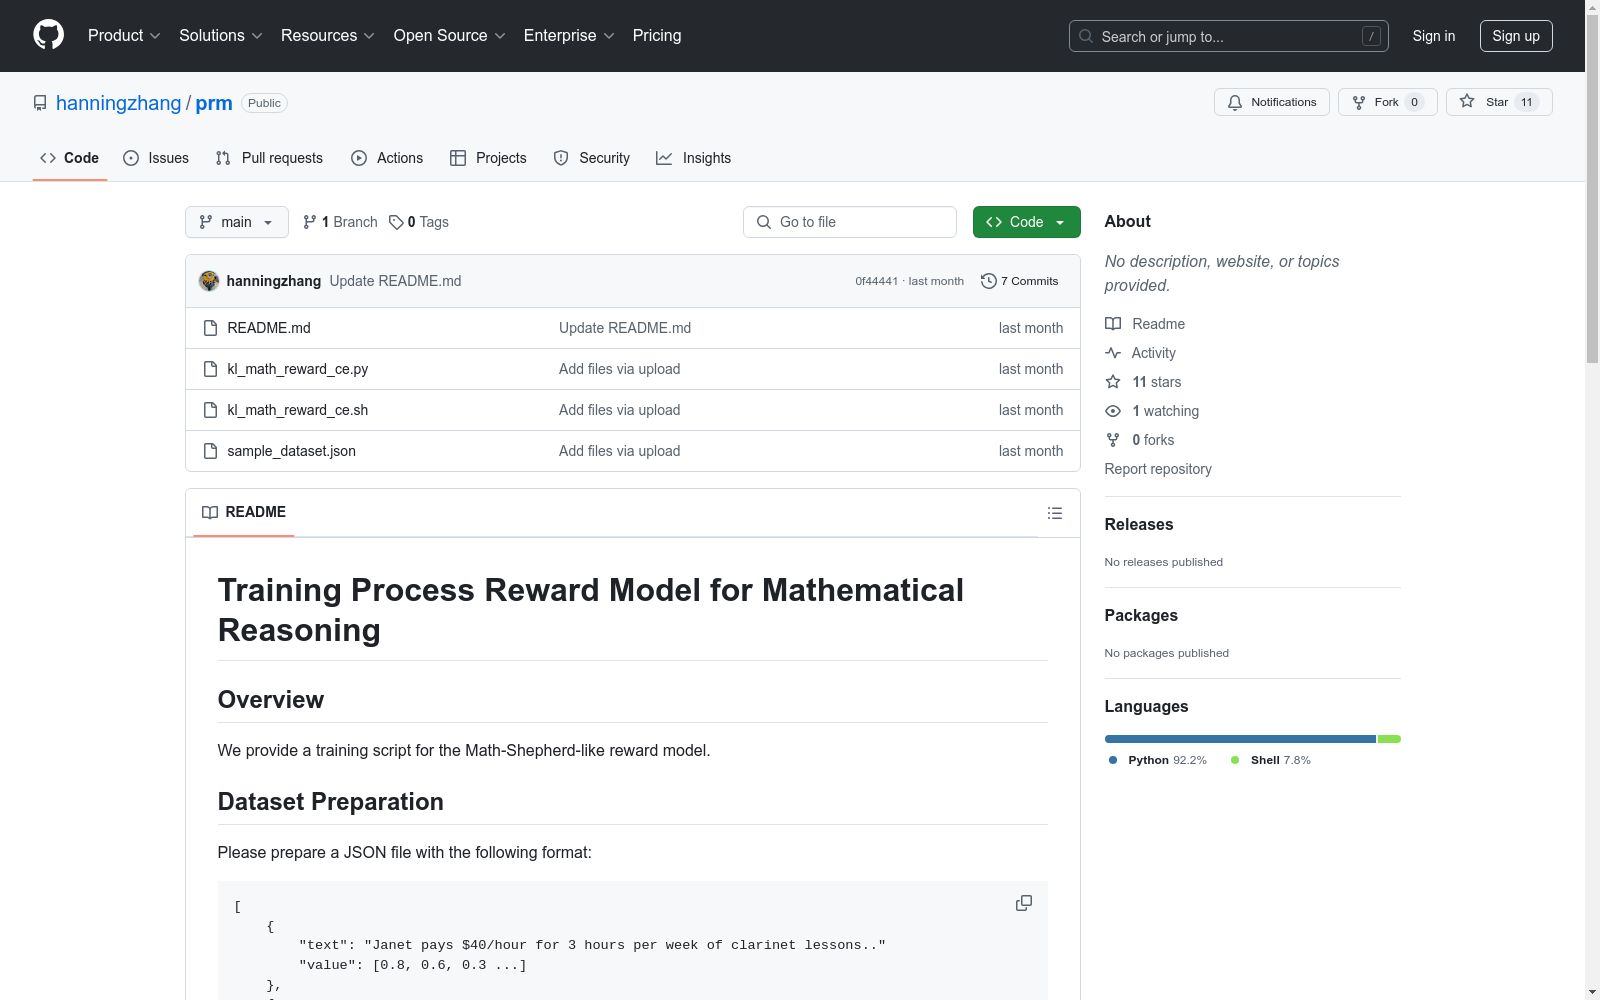Click the Sign in link
The image size is (1600, 1000).
point(1434,36)
